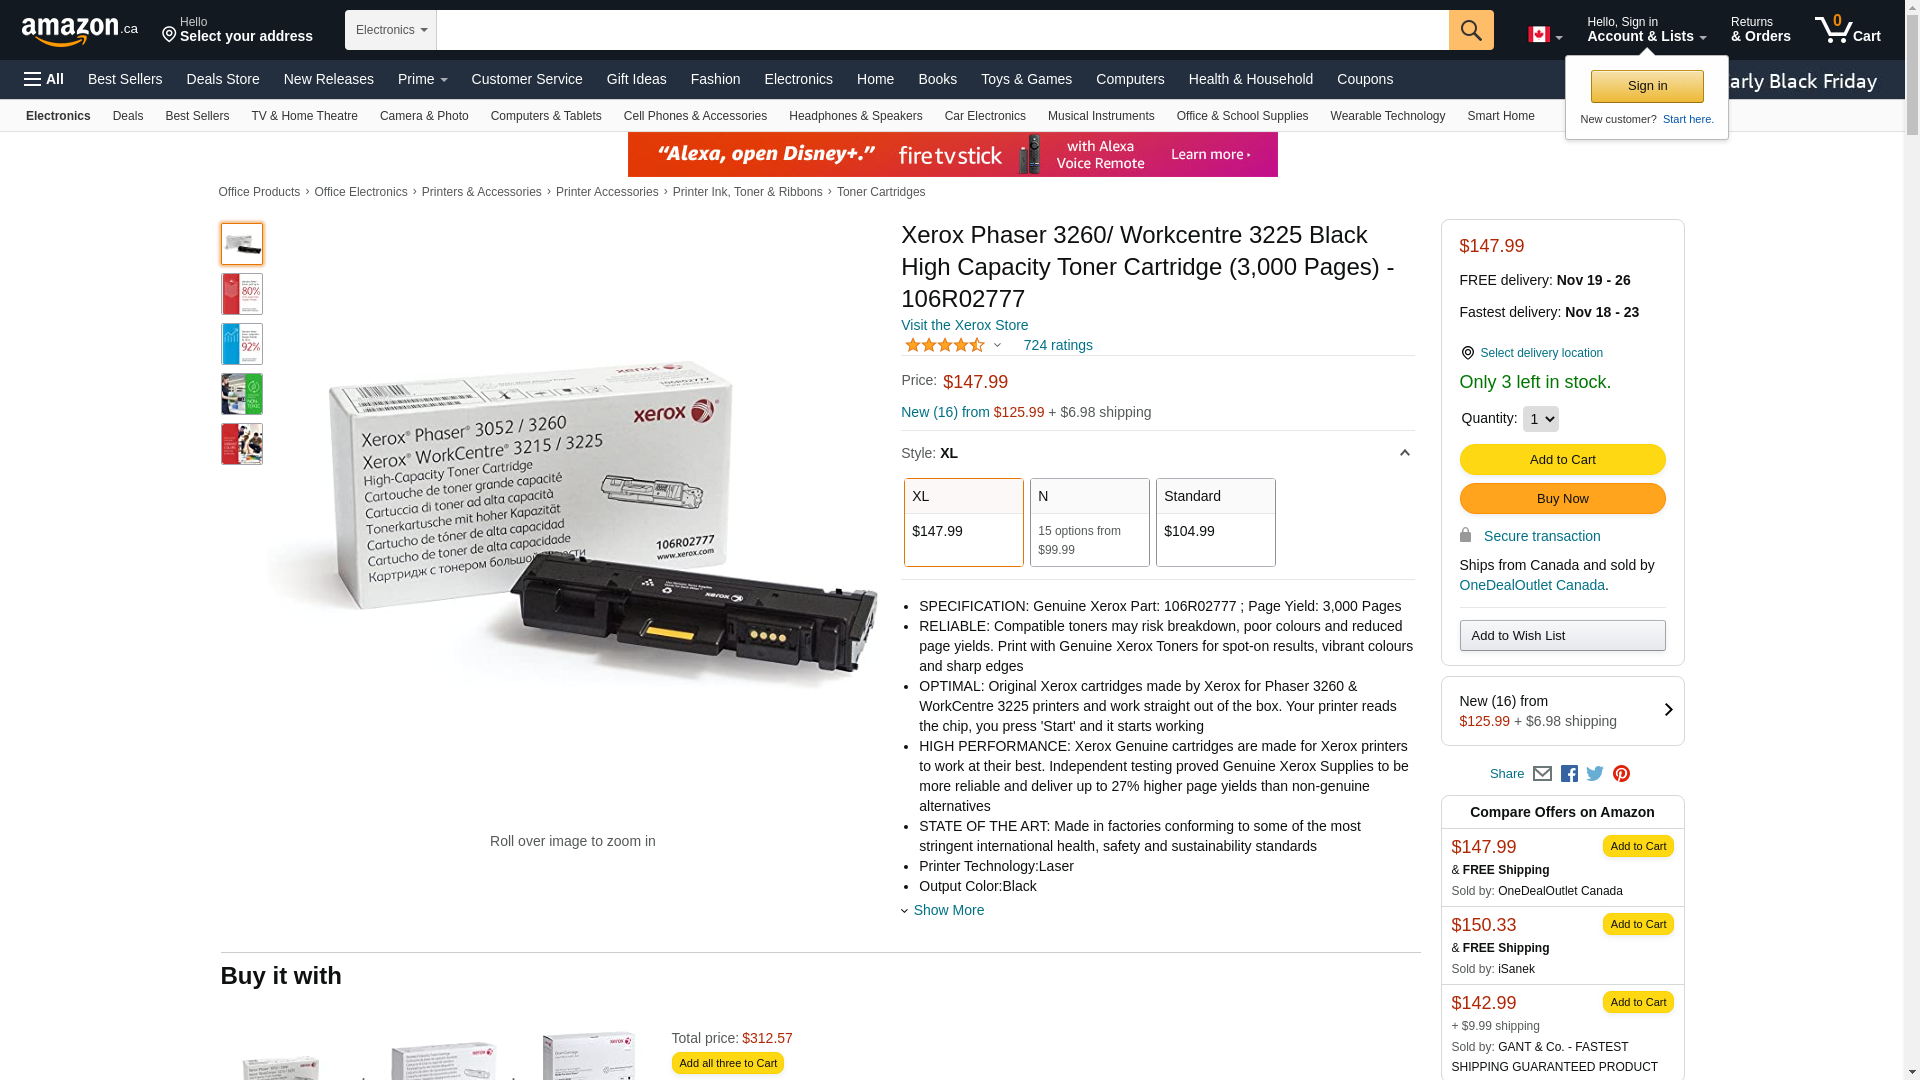
Task: Open the All hamburger menu
Action: coord(44,79)
